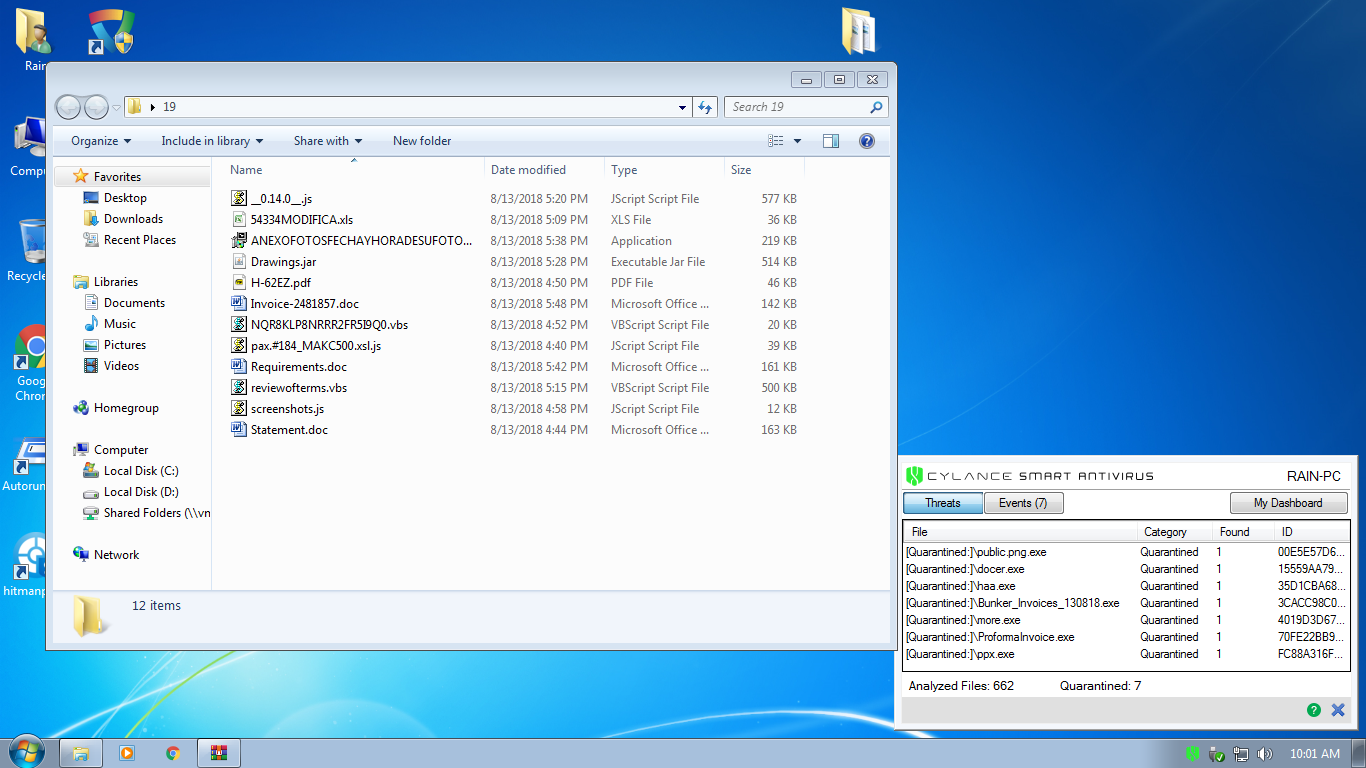Viewport: 1366px width, 768px height.
Task: Click the Explorer help question mark icon
Action: 867,141
